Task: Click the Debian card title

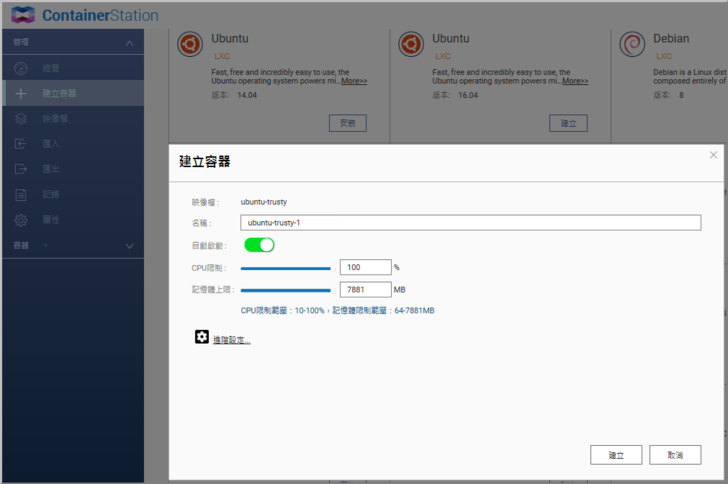Action: coord(671,39)
